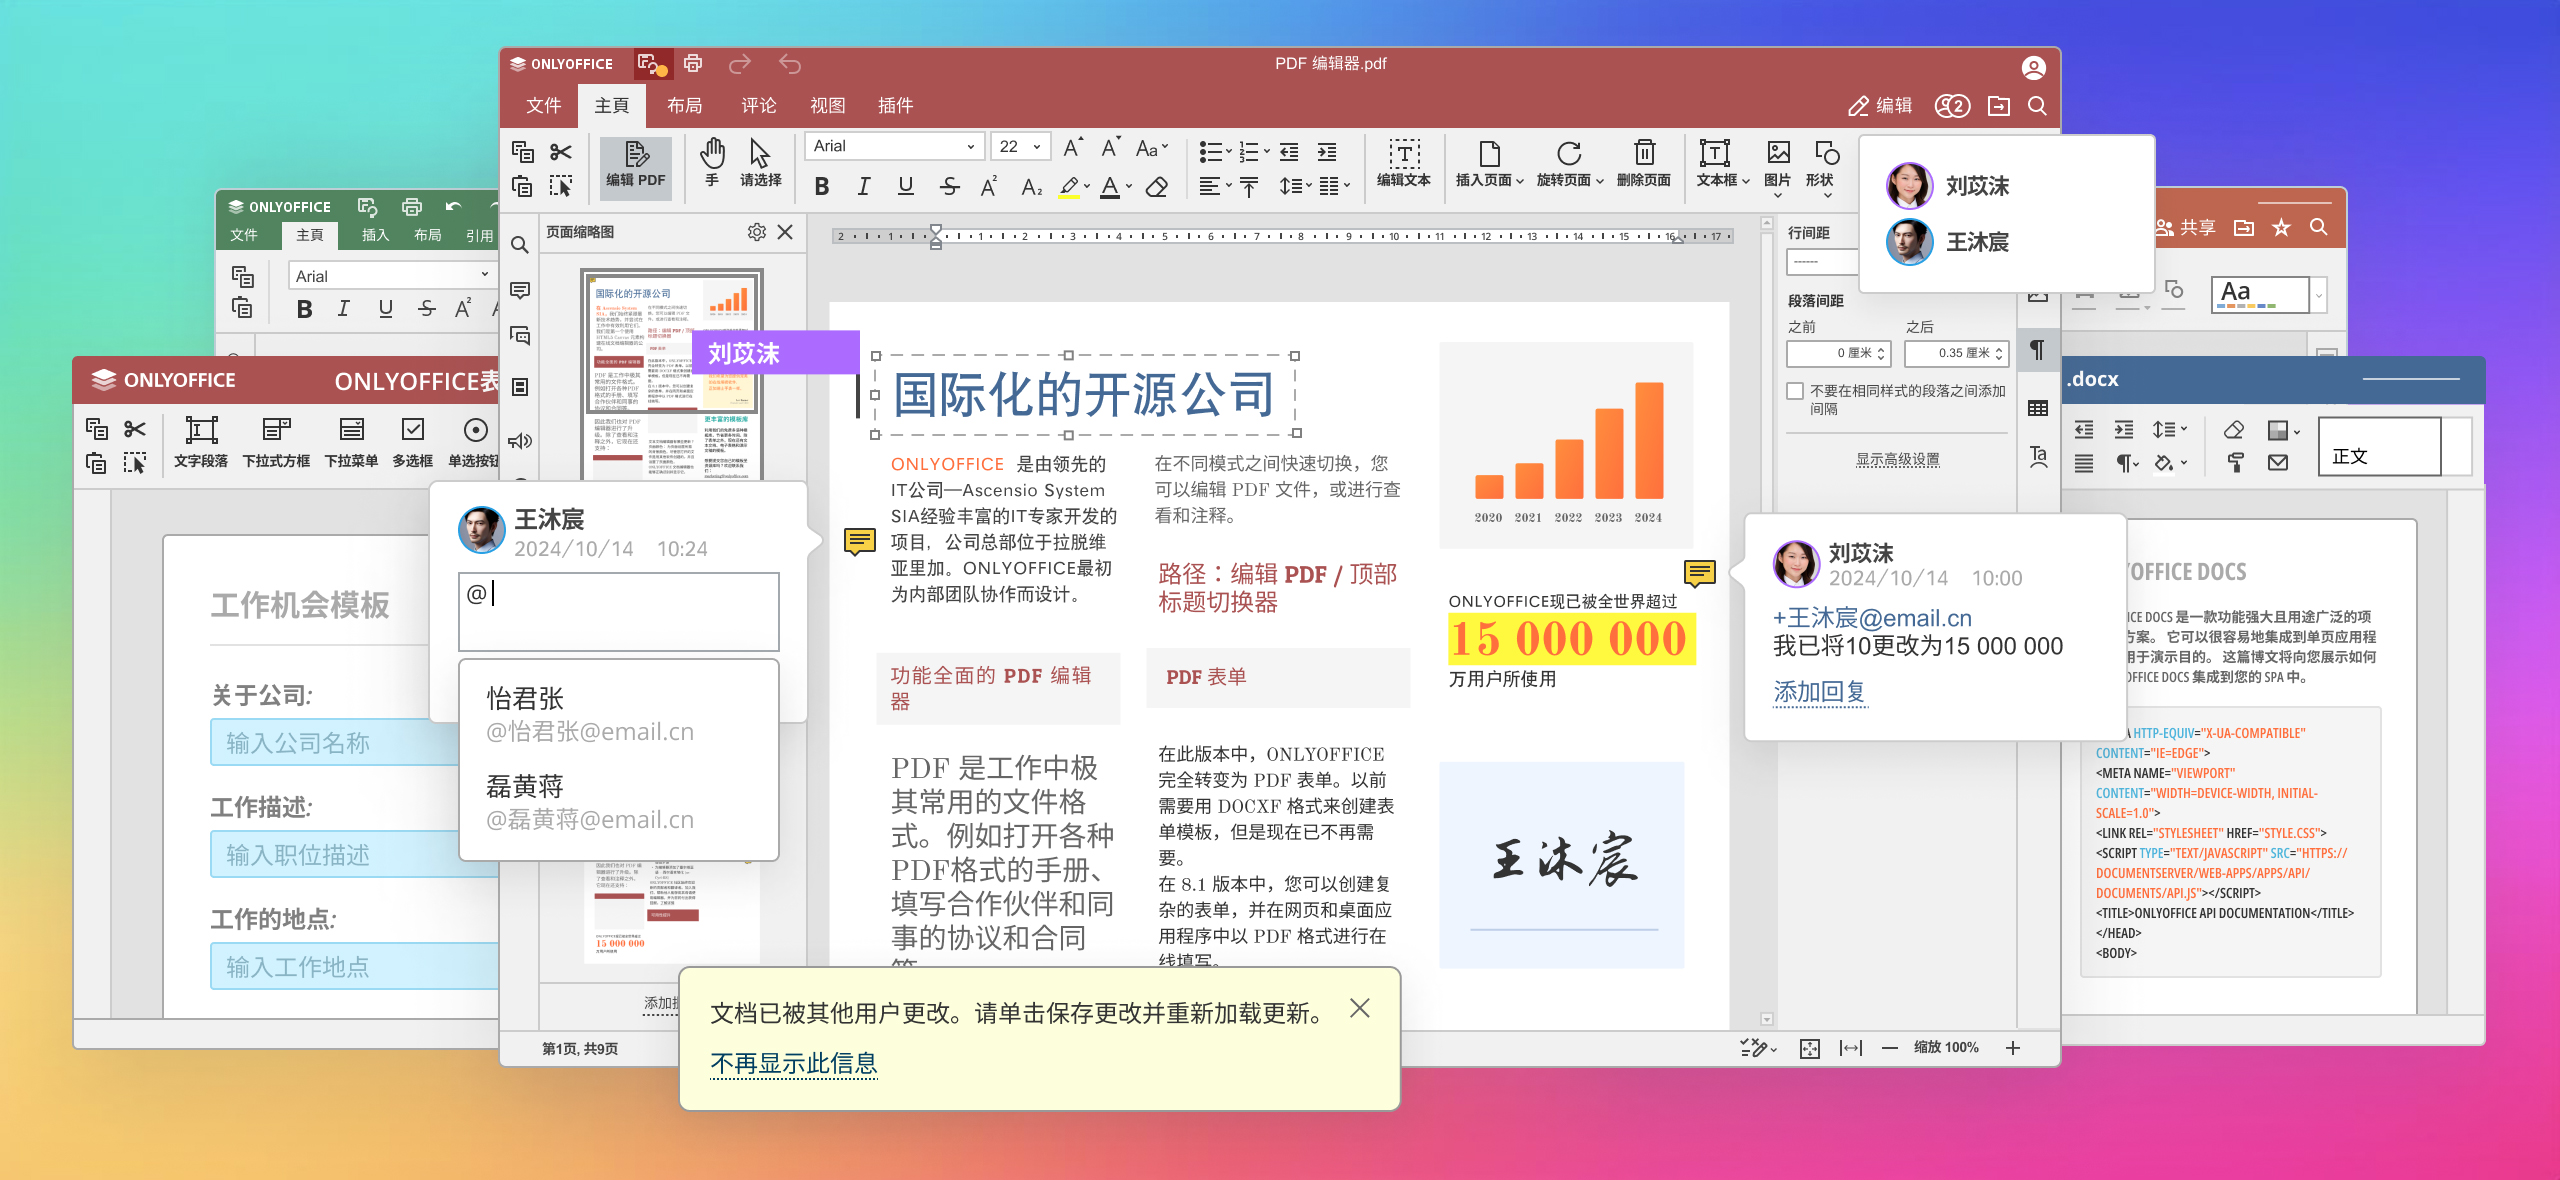Switch to the 布局 tab in PDF editor
Image resolution: width=2560 pixels, height=1180 pixels.
pos(685,106)
